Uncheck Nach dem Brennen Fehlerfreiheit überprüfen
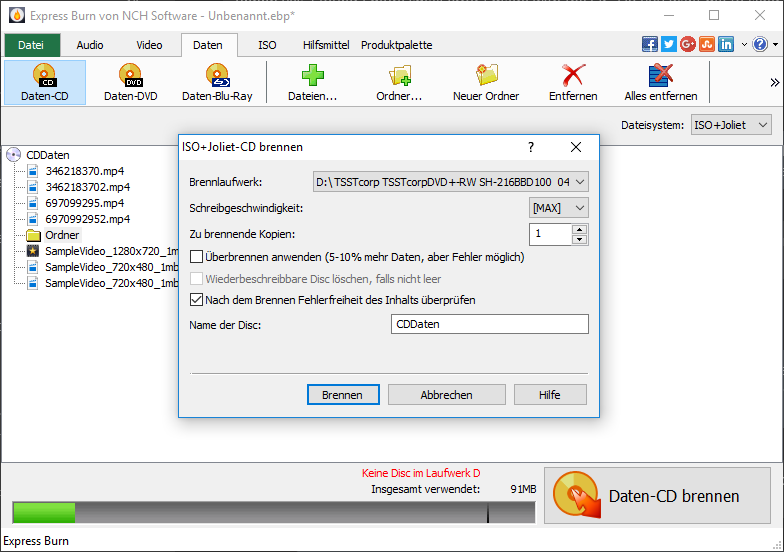Screen dimensions: 784x552 196,300
